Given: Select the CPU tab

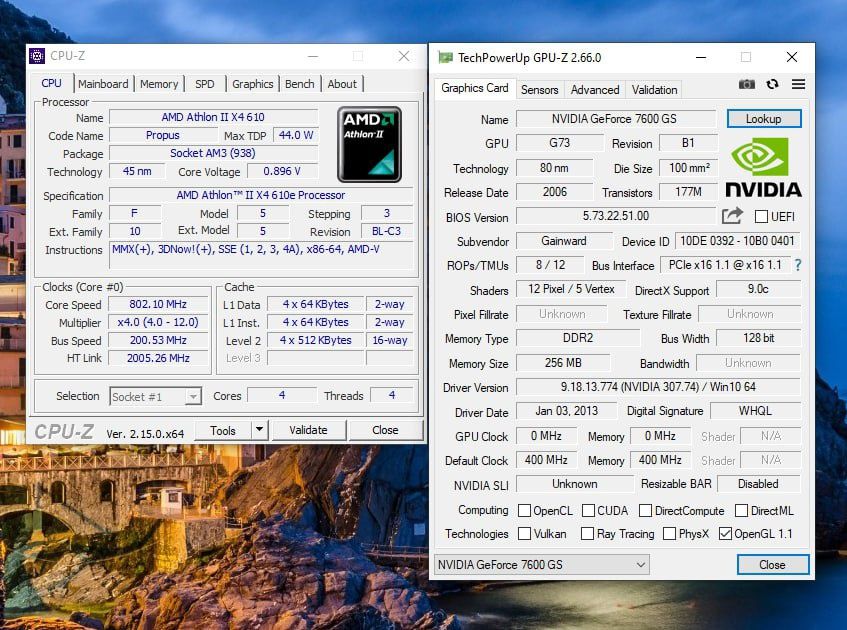Looking at the screenshot, I should (52, 83).
